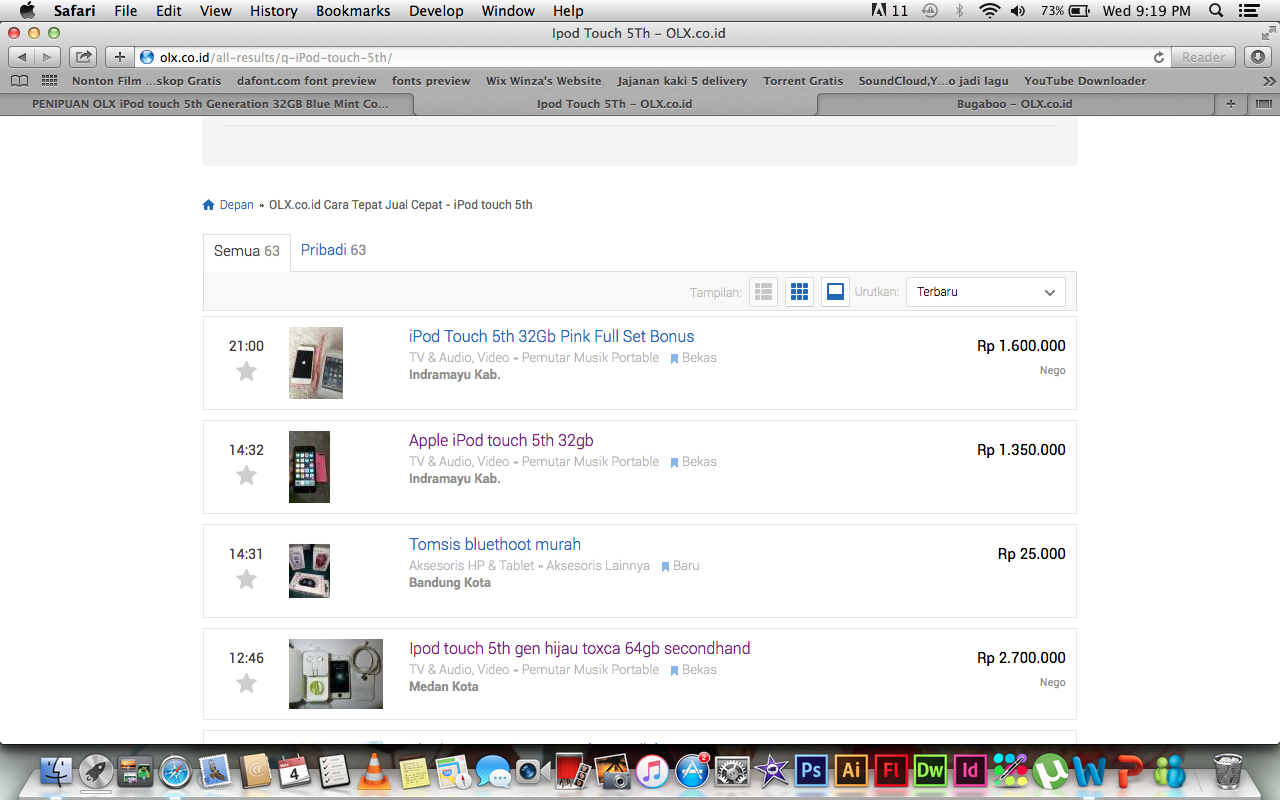
Task: Switch to list view display icon
Action: pos(764,292)
